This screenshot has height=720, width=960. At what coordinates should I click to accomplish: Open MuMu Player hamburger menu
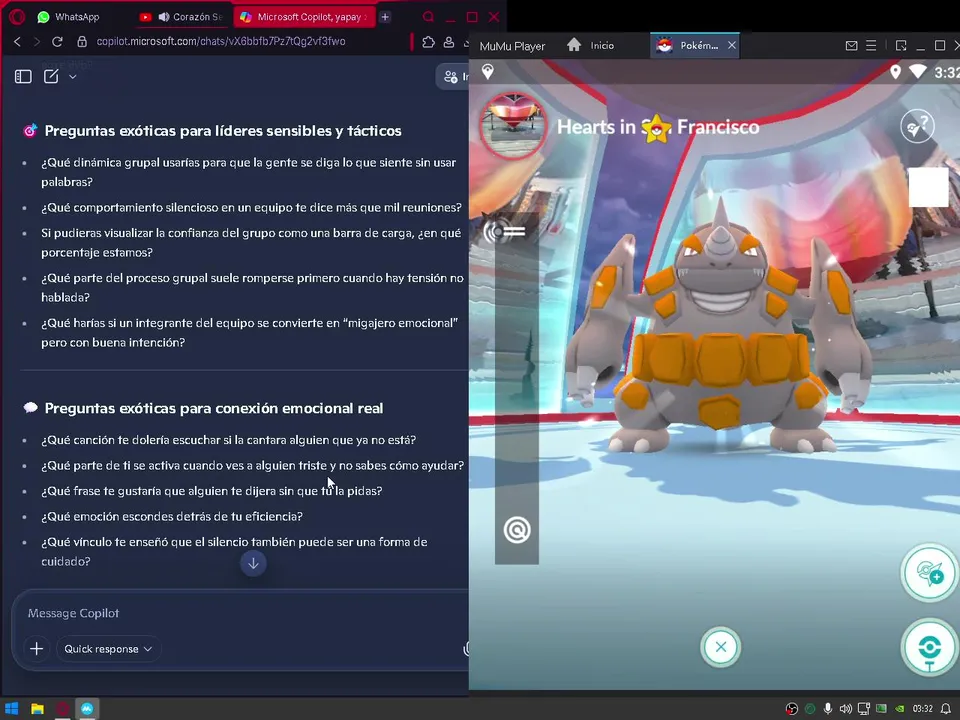coord(871,46)
